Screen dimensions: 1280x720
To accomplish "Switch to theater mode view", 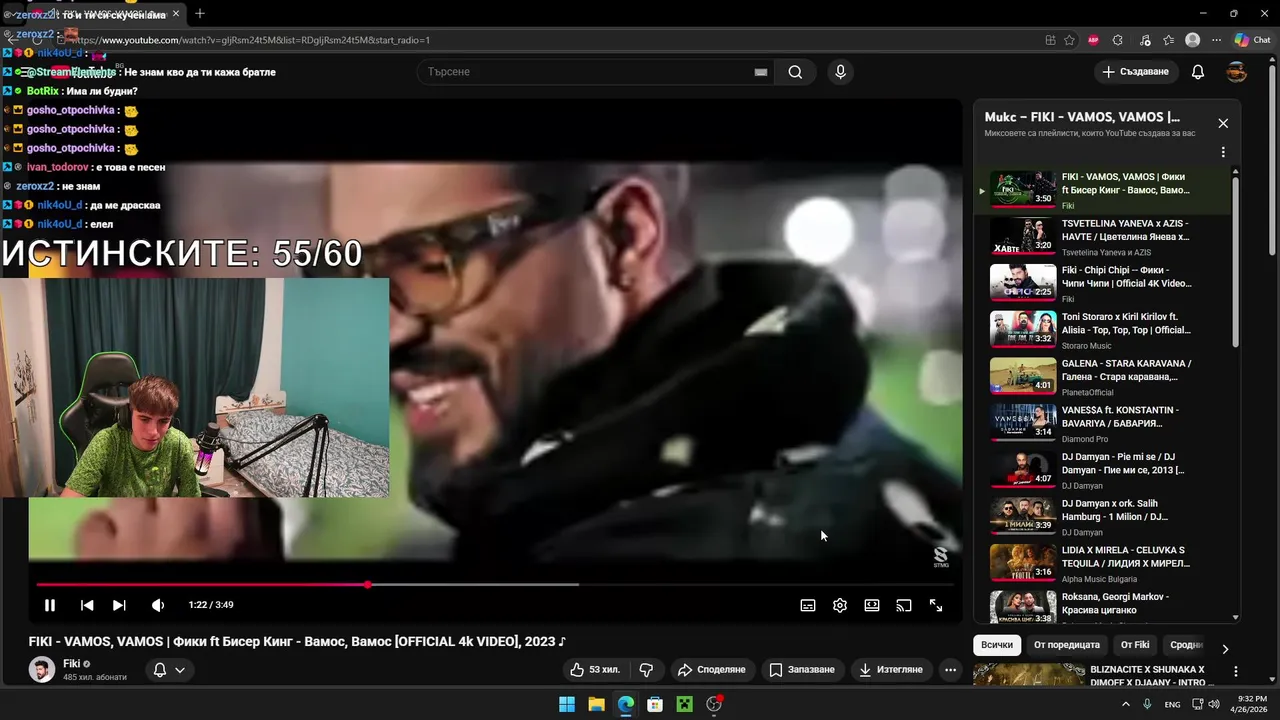I will coord(872,605).
